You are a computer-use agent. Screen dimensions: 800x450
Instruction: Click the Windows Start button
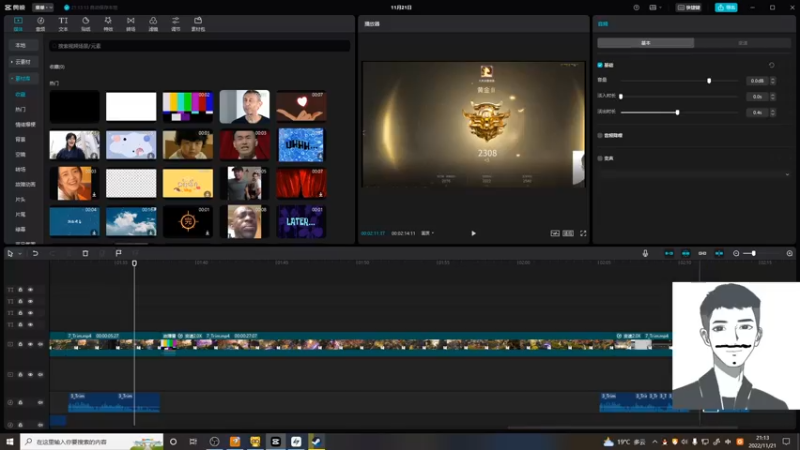(x=10, y=441)
